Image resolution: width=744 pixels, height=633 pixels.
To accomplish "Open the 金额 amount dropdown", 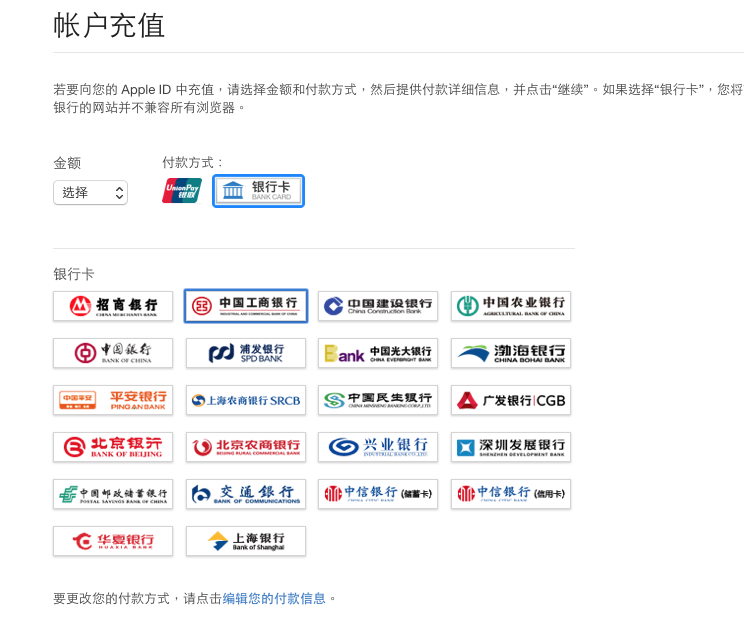I will coord(90,193).
